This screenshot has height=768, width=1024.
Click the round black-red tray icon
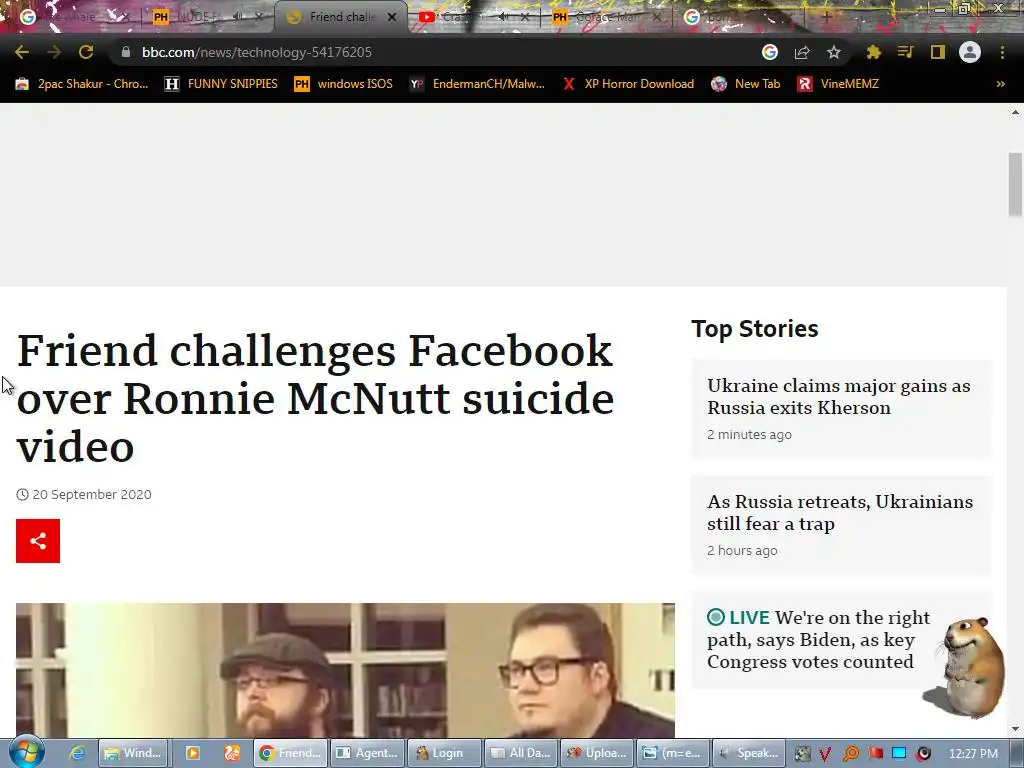[923, 754]
